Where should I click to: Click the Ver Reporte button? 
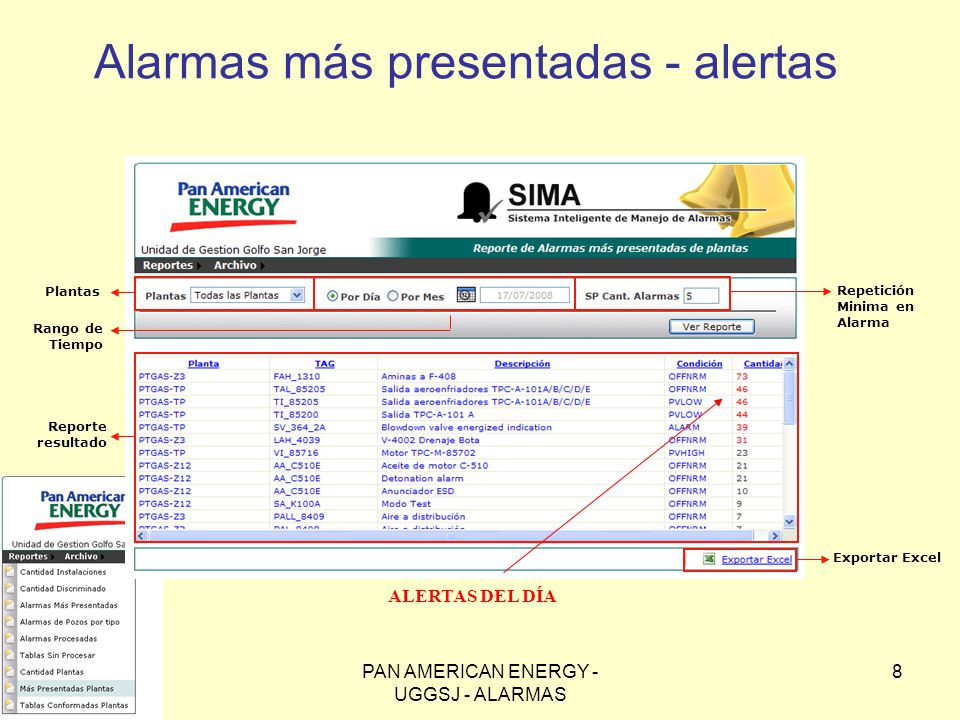tap(711, 327)
